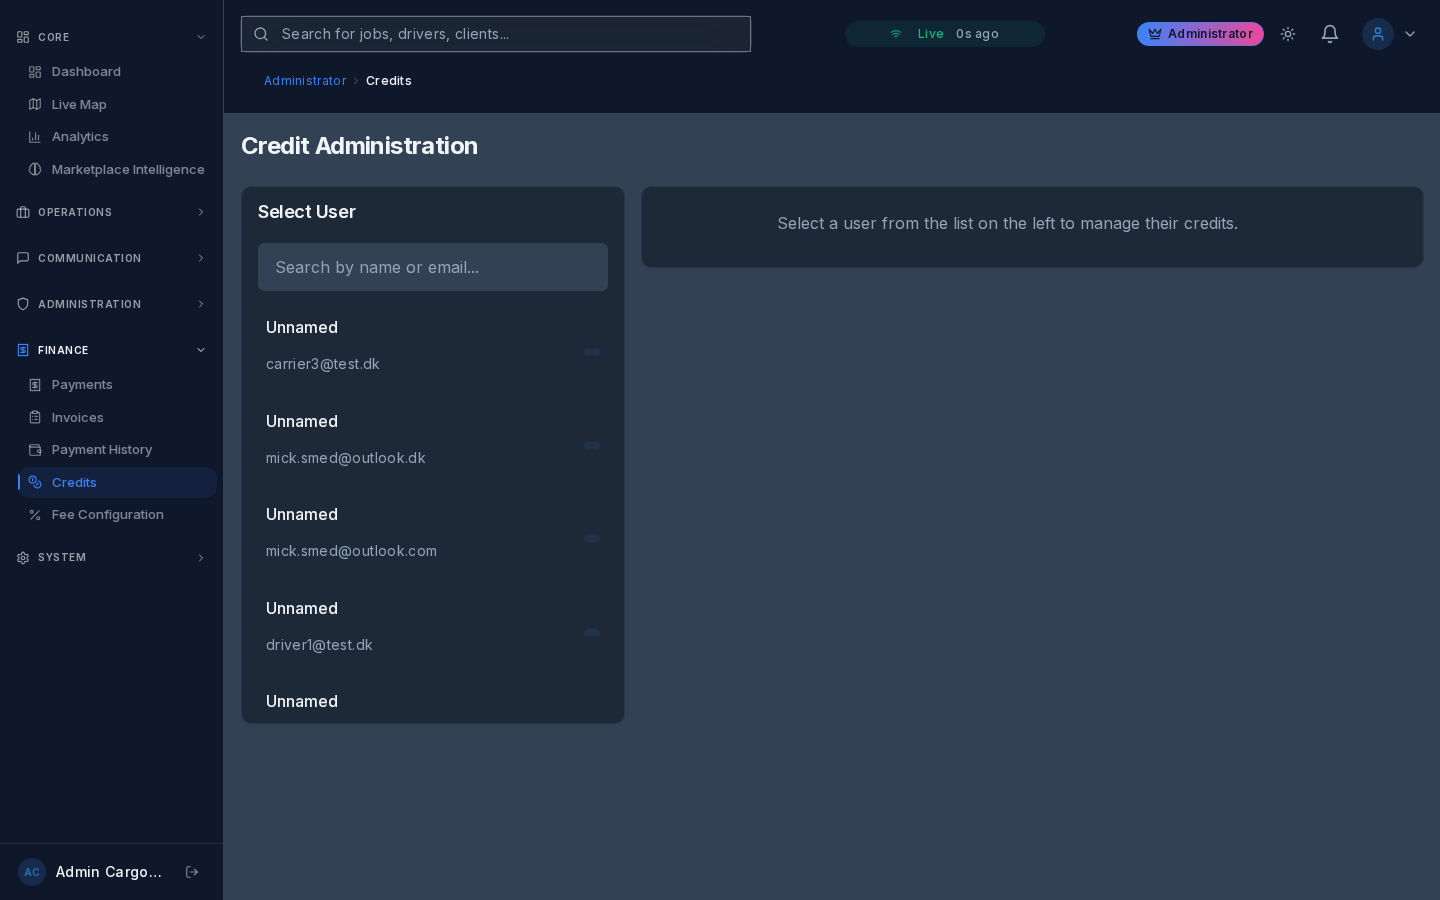
Task: Click the Invoices icon in Finance
Action: point(35,418)
